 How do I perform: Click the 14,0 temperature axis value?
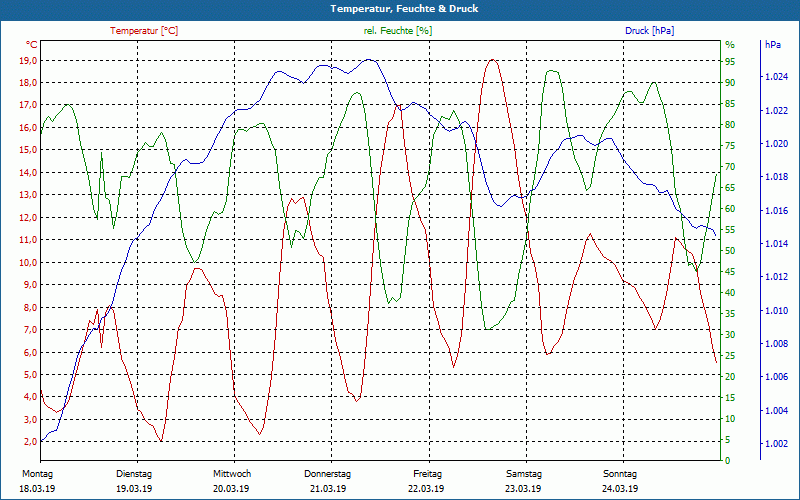(x=28, y=172)
